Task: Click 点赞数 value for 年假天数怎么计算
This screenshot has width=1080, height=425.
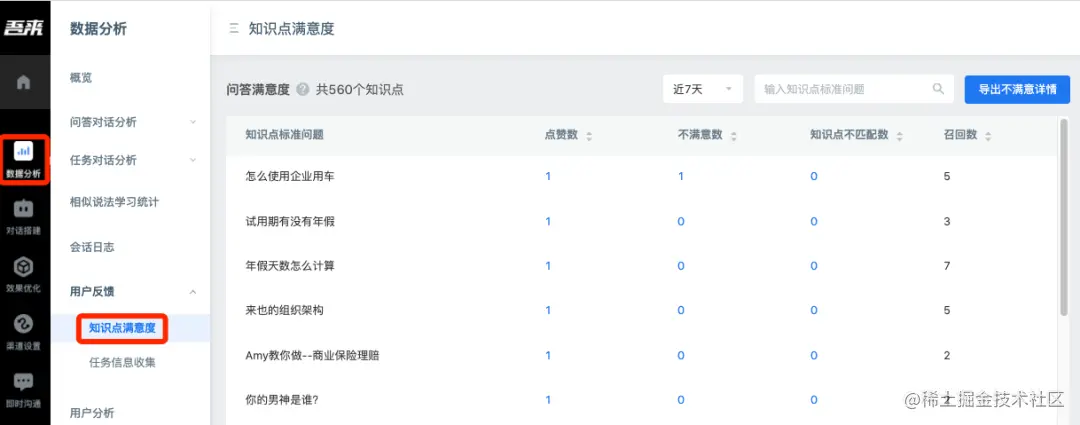Action: coord(548,266)
